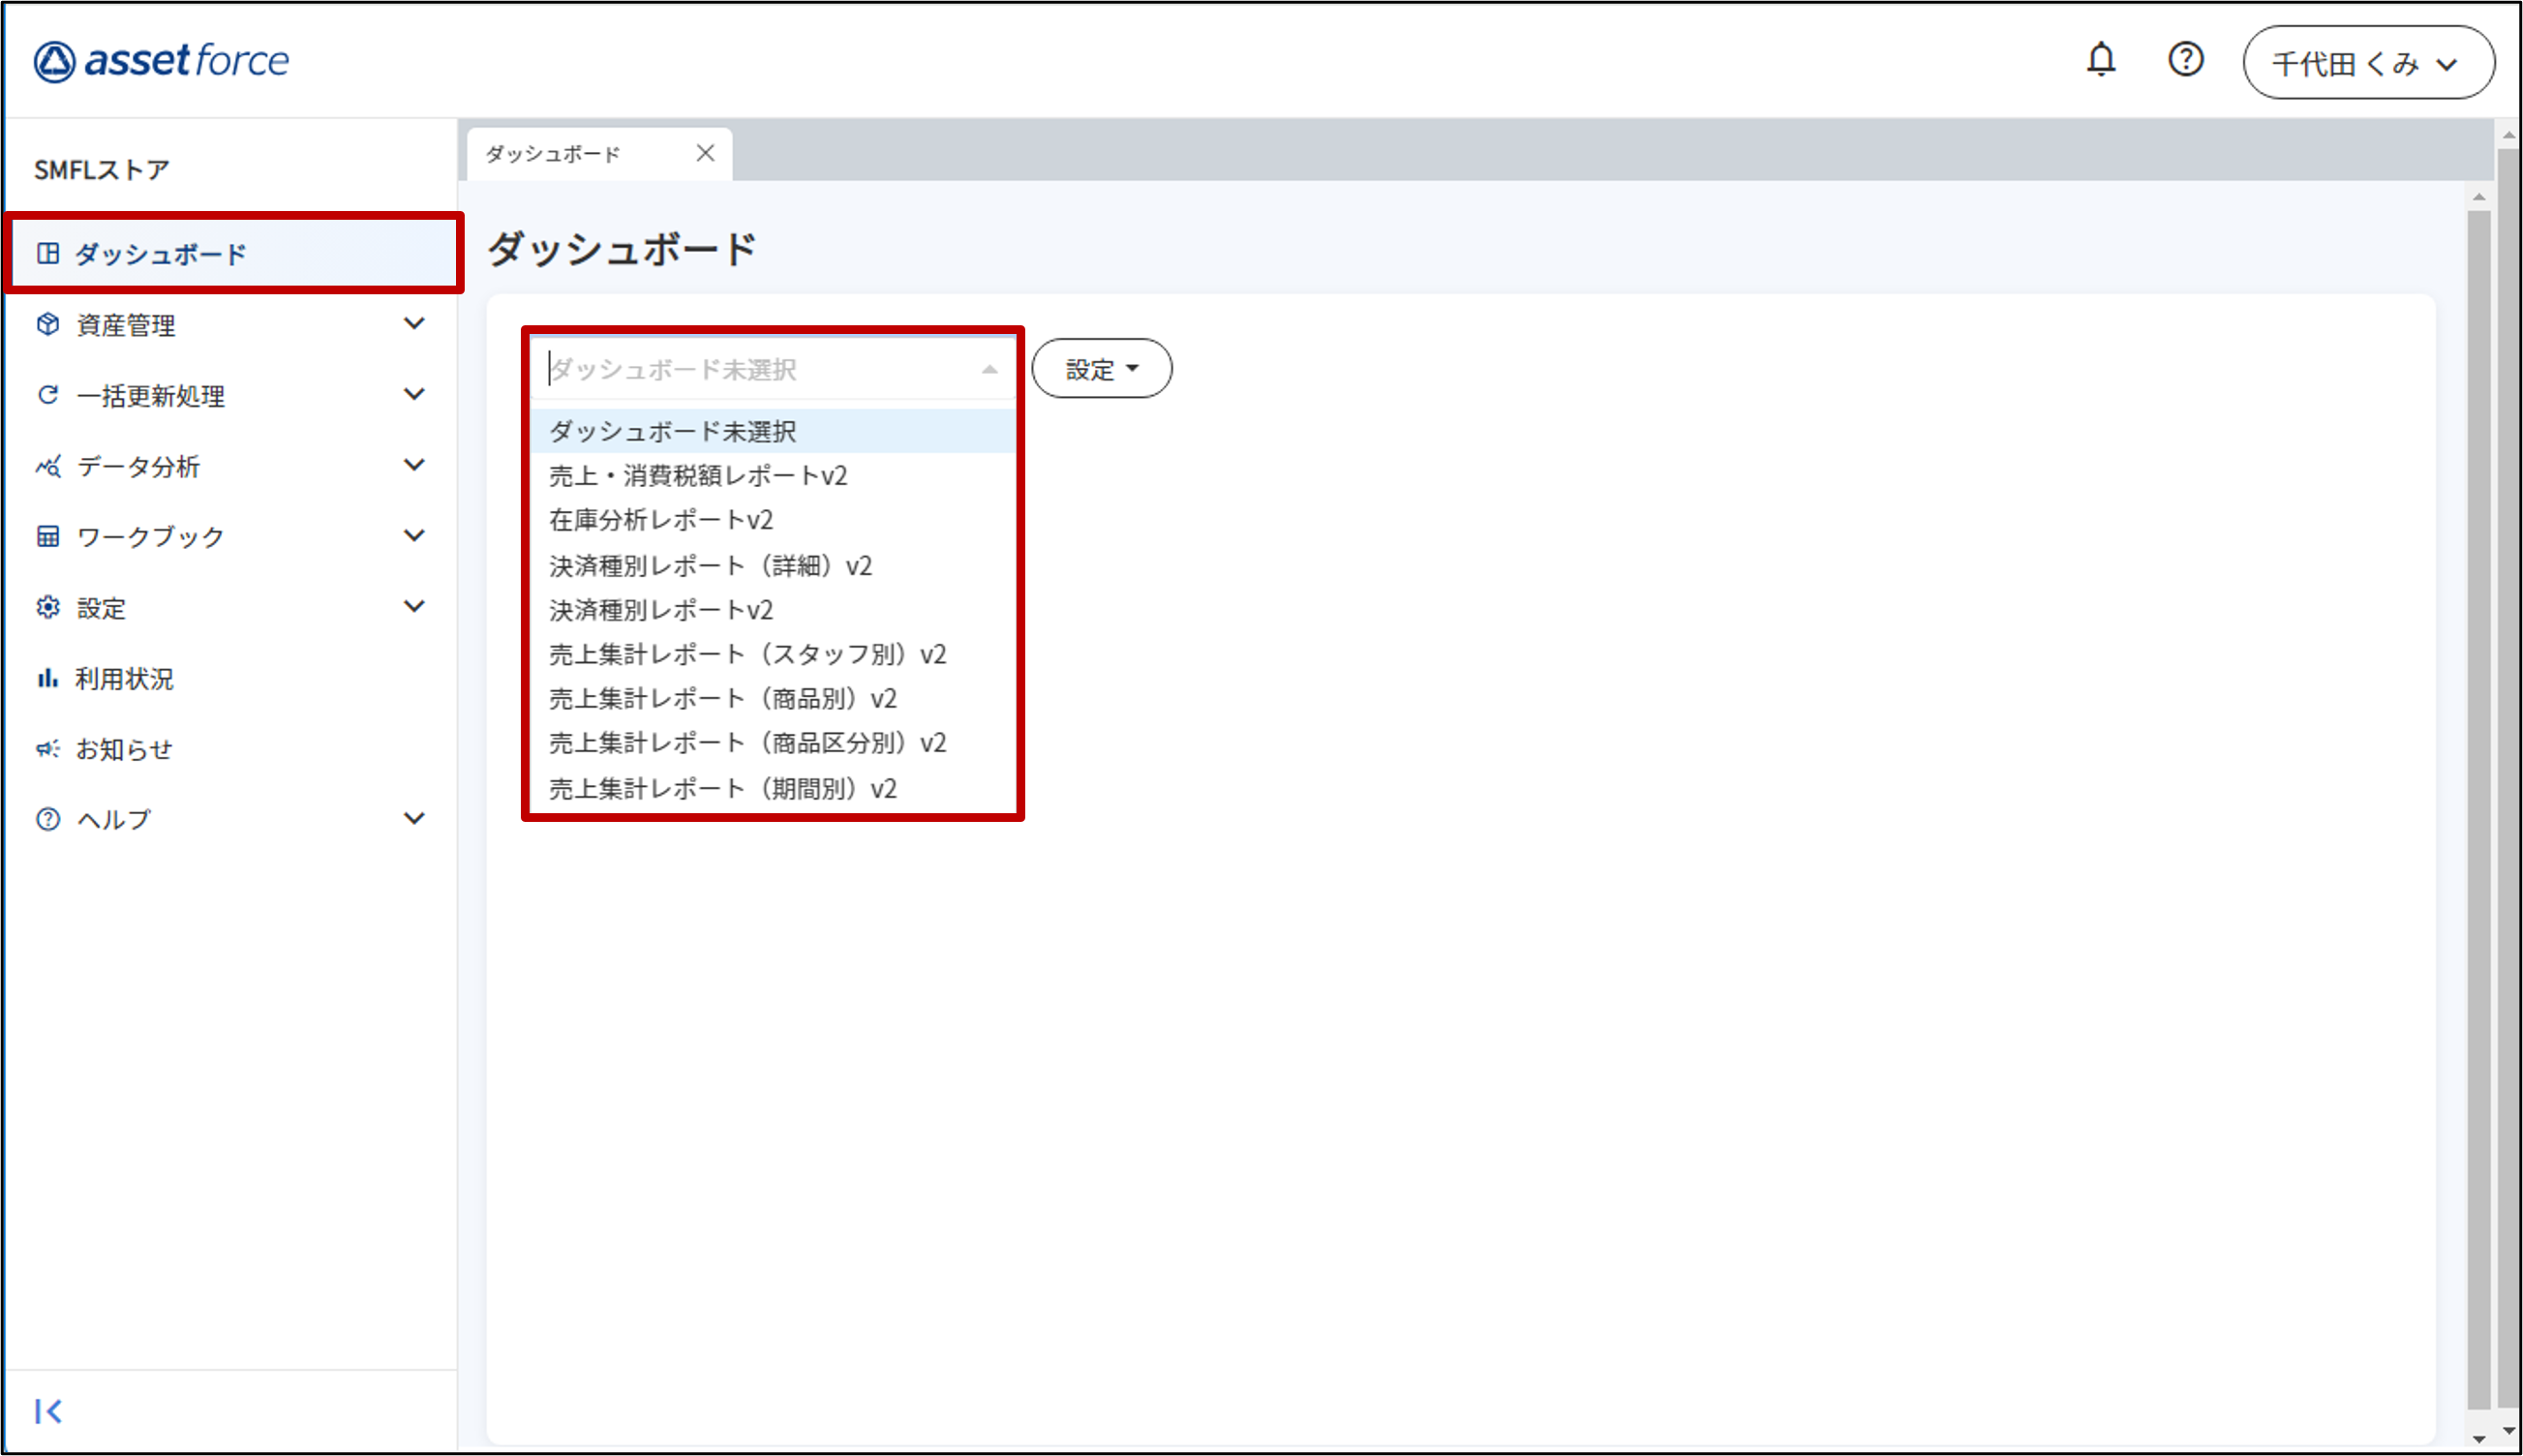
Task: Open 利用状況 from the sidebar
Action: pyautogui.click(x=123, y=679)
